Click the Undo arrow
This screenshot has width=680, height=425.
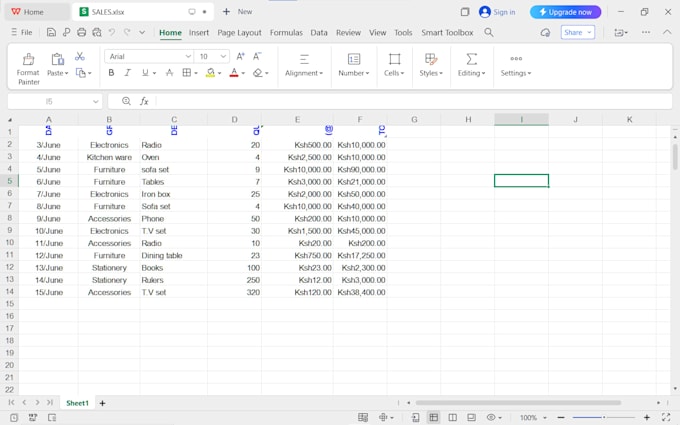(112, 32)
